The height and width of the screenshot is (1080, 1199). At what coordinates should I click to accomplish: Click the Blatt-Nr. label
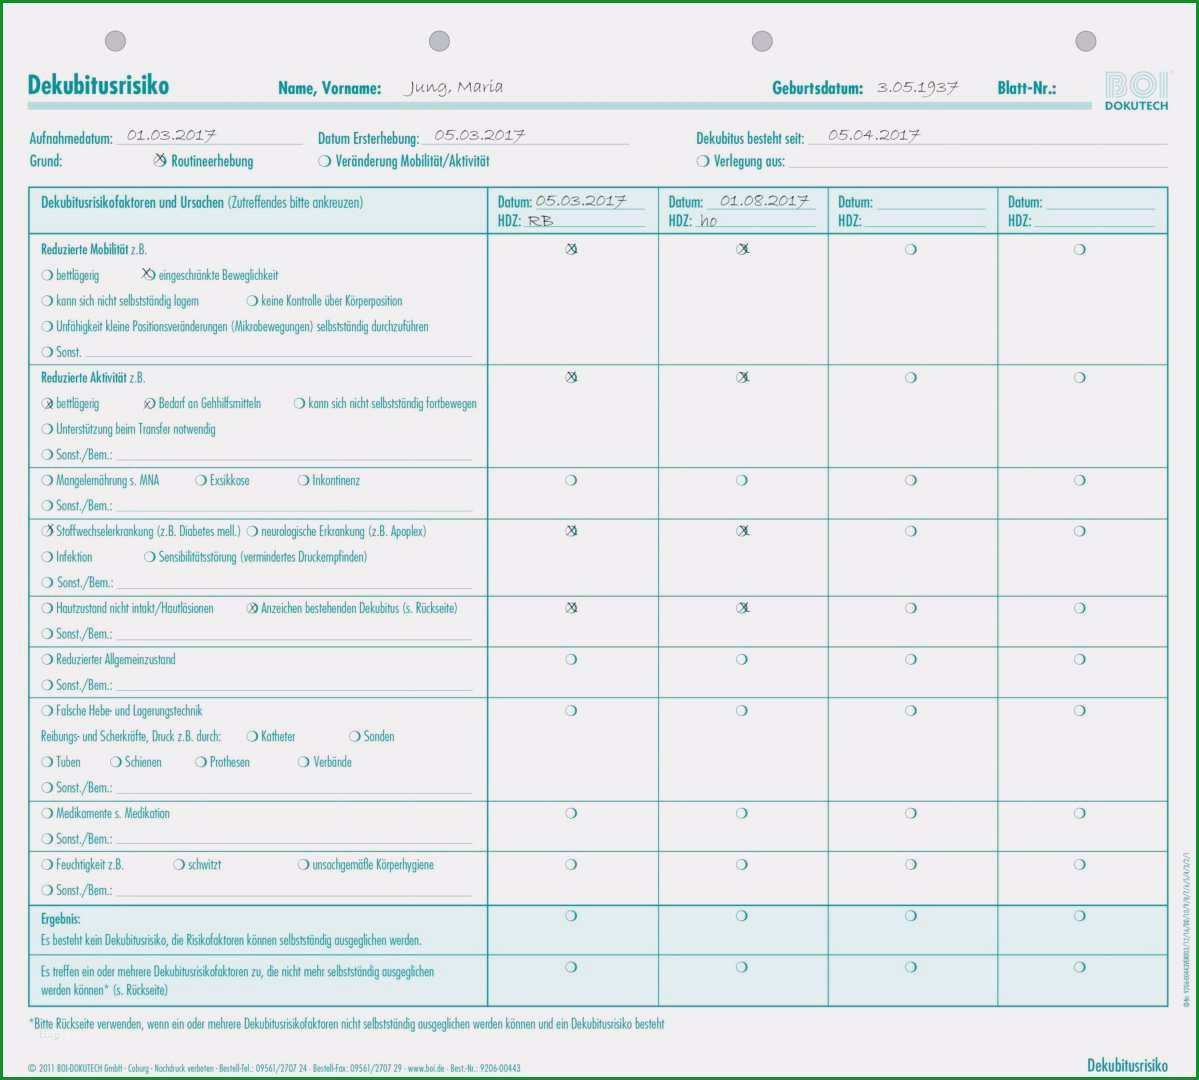coord(1026,88)
